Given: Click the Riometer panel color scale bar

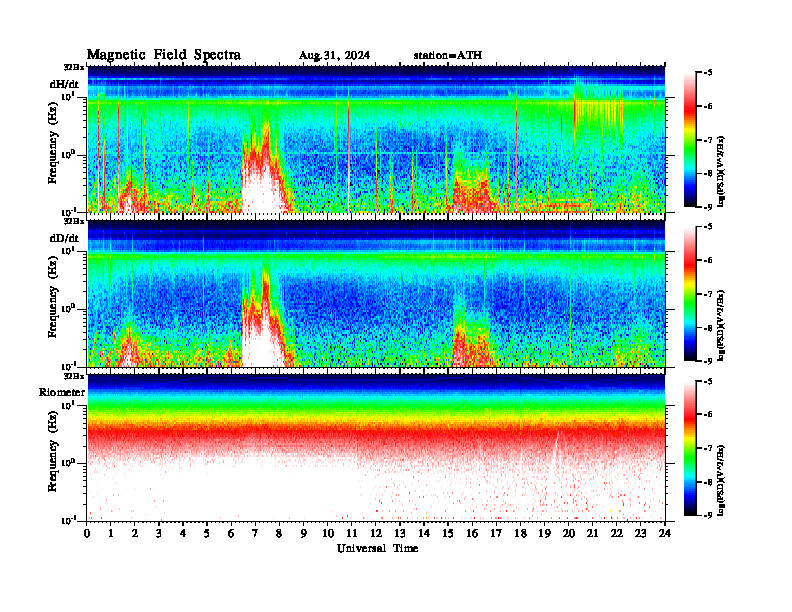Looking at the screenshot, I should point(690,448).
